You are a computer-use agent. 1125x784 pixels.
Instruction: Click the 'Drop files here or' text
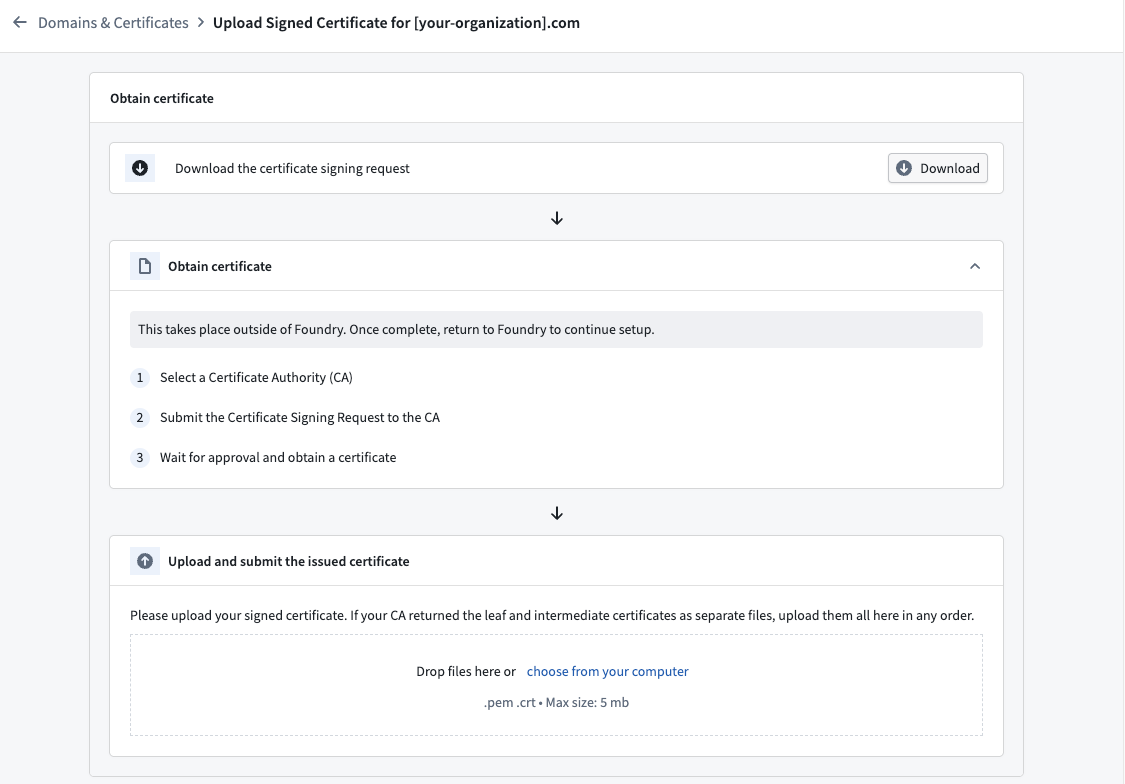(466, 671)
